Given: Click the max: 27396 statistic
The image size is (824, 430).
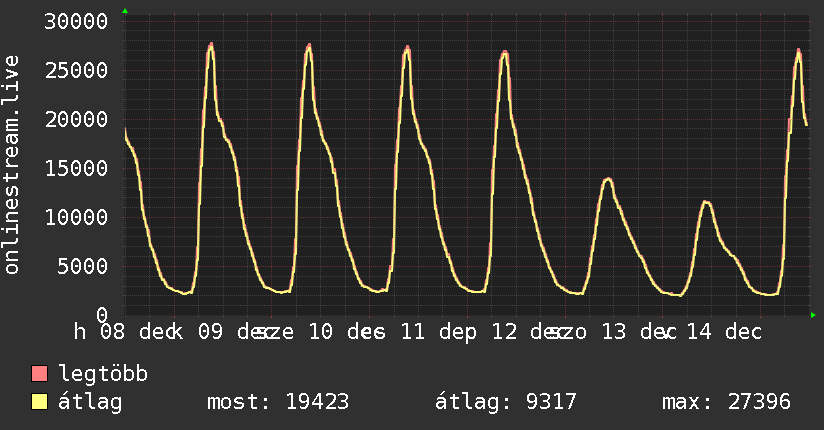Looking at the screenshot, I should (x=726, y=402).
